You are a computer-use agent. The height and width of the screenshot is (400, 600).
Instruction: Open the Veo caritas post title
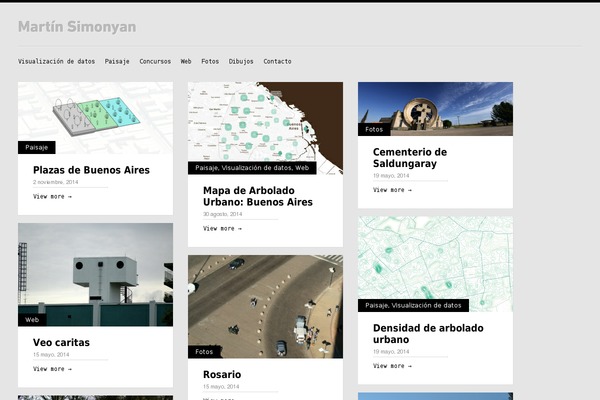tap(61, 342)
